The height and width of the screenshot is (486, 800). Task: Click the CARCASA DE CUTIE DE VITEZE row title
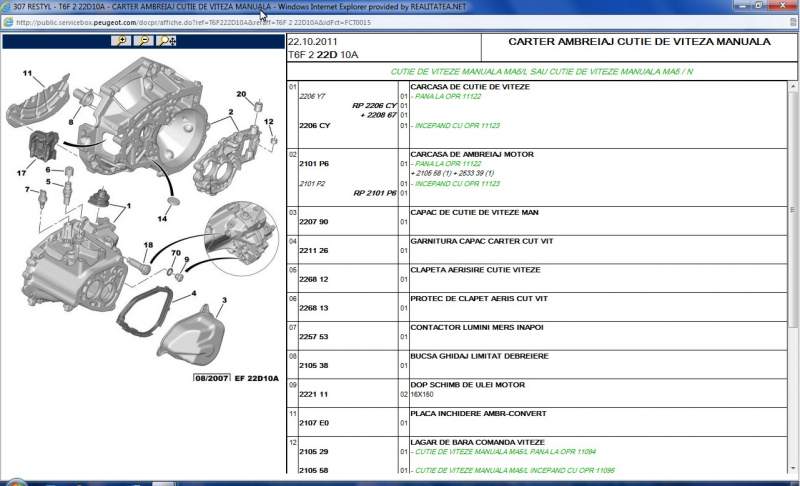470,87
